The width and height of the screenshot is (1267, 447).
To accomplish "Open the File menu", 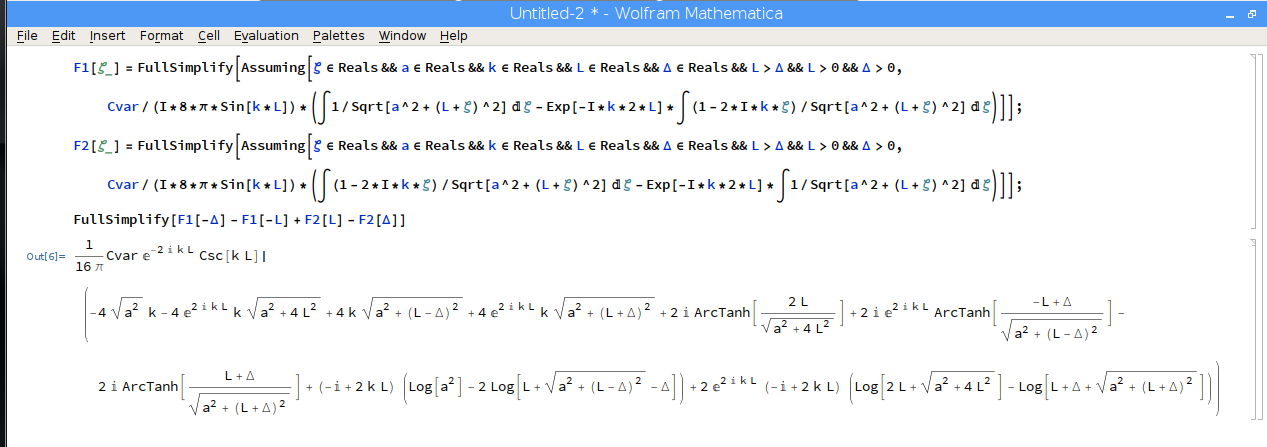I will coord(27,36).
